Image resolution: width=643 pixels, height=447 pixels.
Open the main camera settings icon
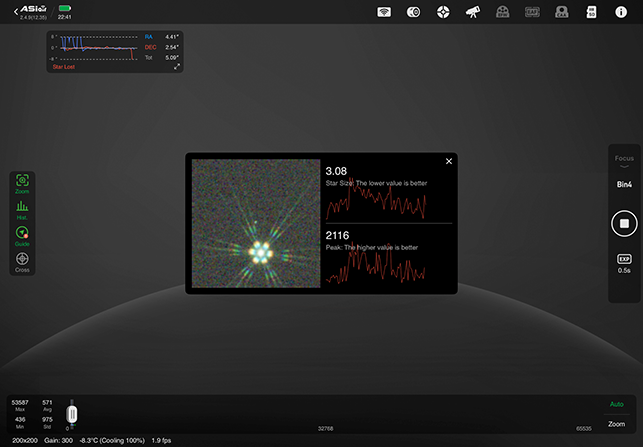click(x=413, y=12)
